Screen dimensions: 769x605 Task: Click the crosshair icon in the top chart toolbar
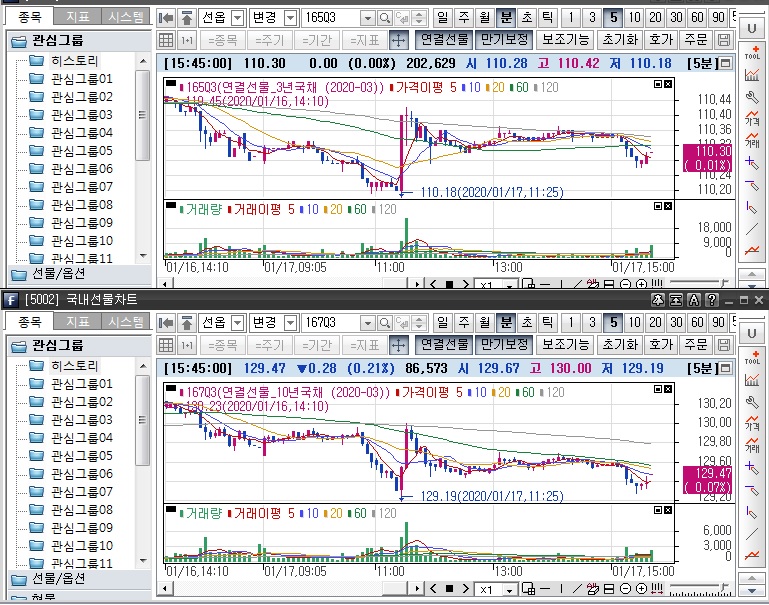[397, 40]
